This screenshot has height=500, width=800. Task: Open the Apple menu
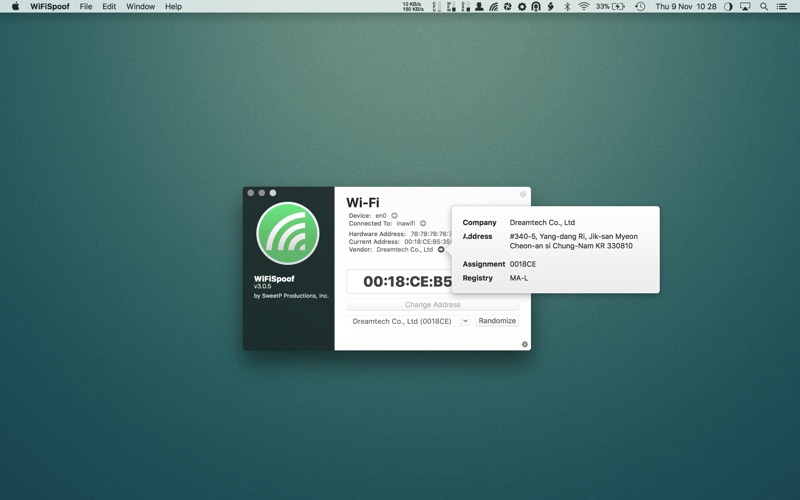click(x=15, y=7)
